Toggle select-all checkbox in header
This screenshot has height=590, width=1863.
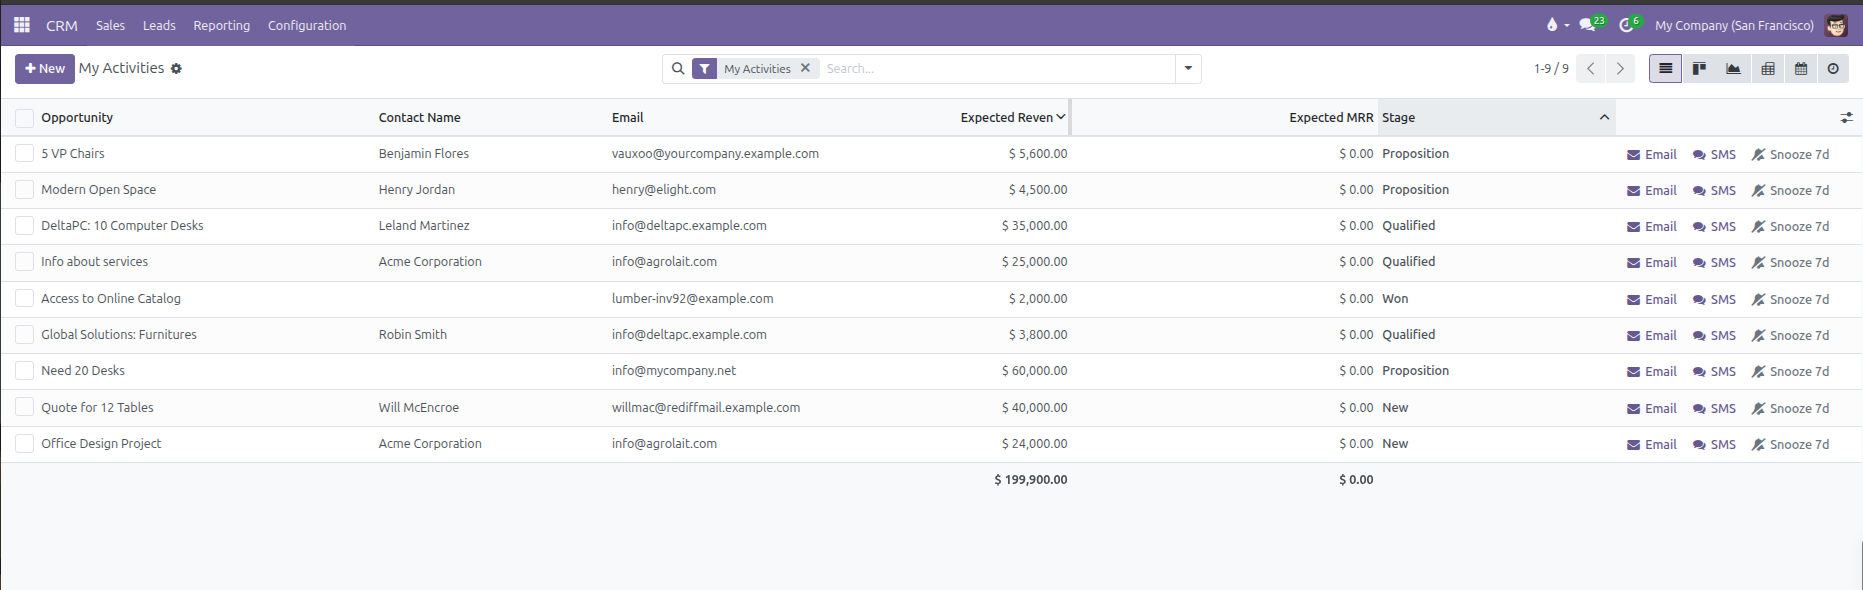point(25,118)
